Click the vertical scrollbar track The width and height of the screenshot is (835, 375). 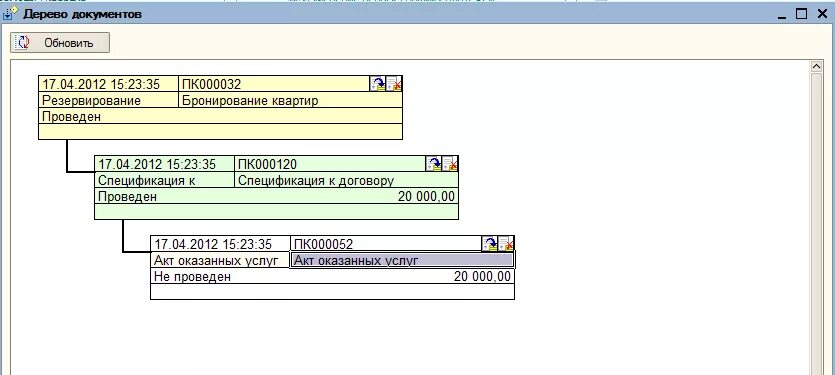pyautogui.click(x=816, y=224)
